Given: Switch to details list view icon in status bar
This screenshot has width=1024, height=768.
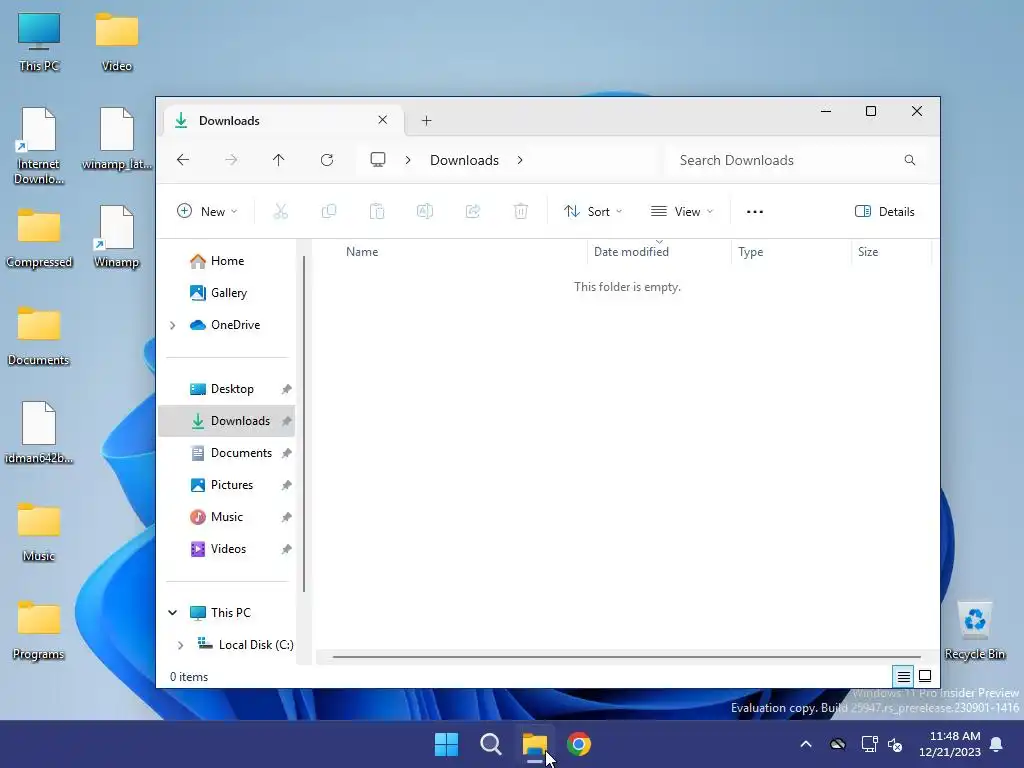Looking at the screenshot, I should pos(903,677).
